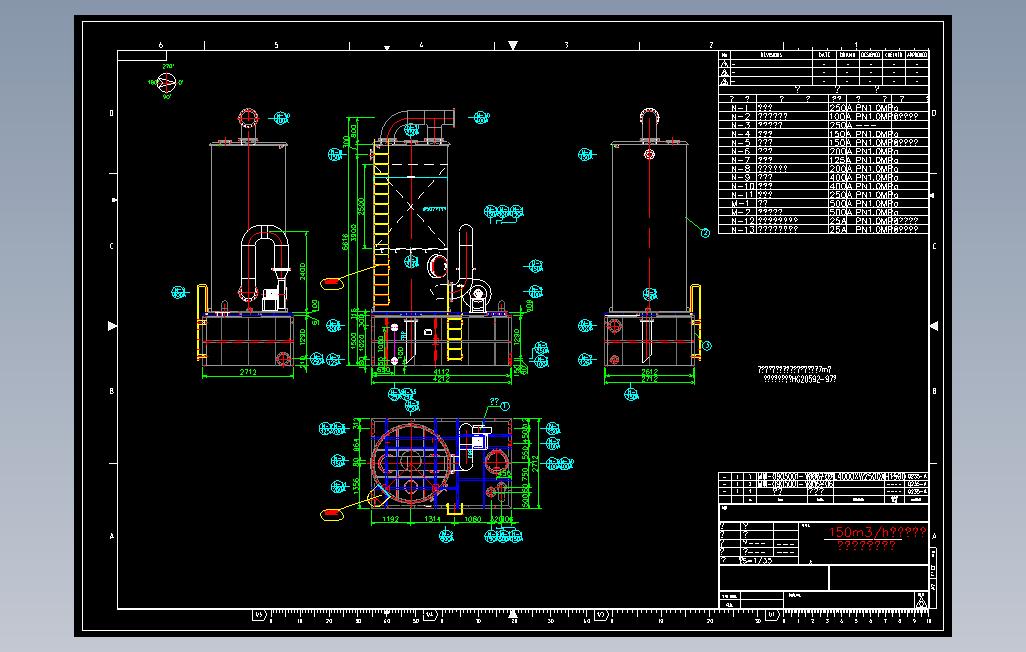Click the 1192 dimension under the plan view

[391, 519]
